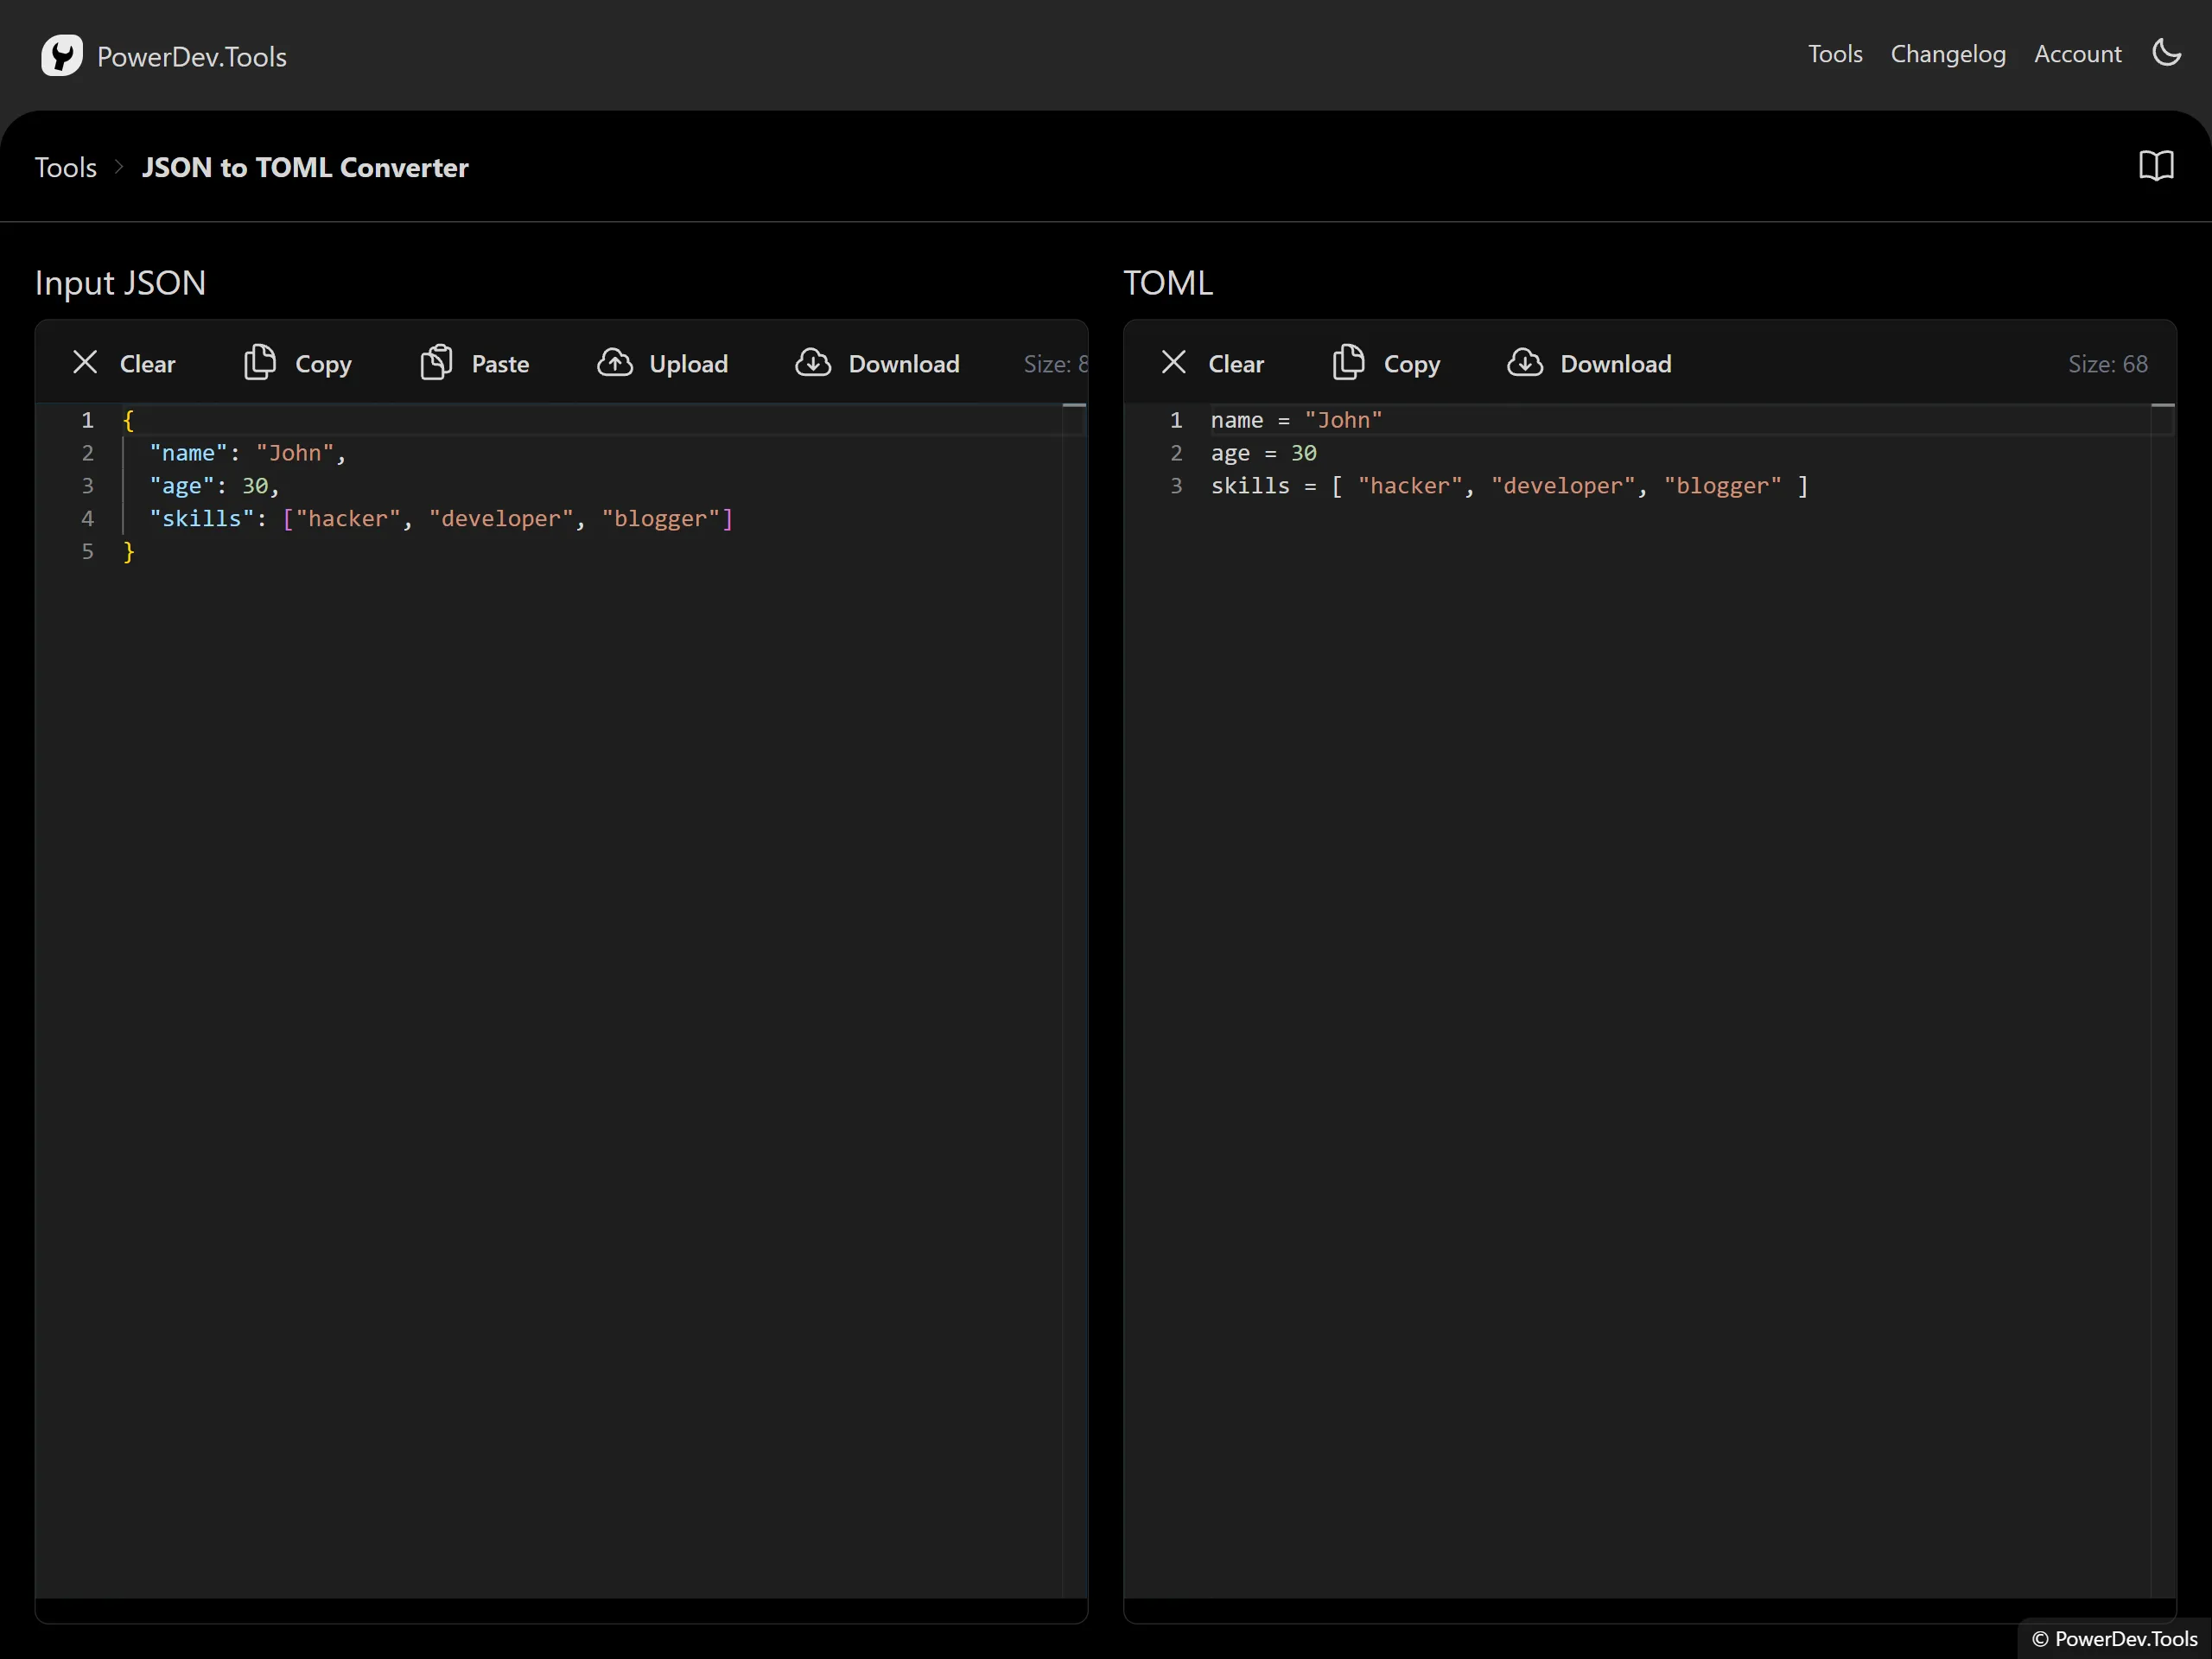Click the Upload cloud icon
This screenshot has height=1659, width=2212.
614,363
